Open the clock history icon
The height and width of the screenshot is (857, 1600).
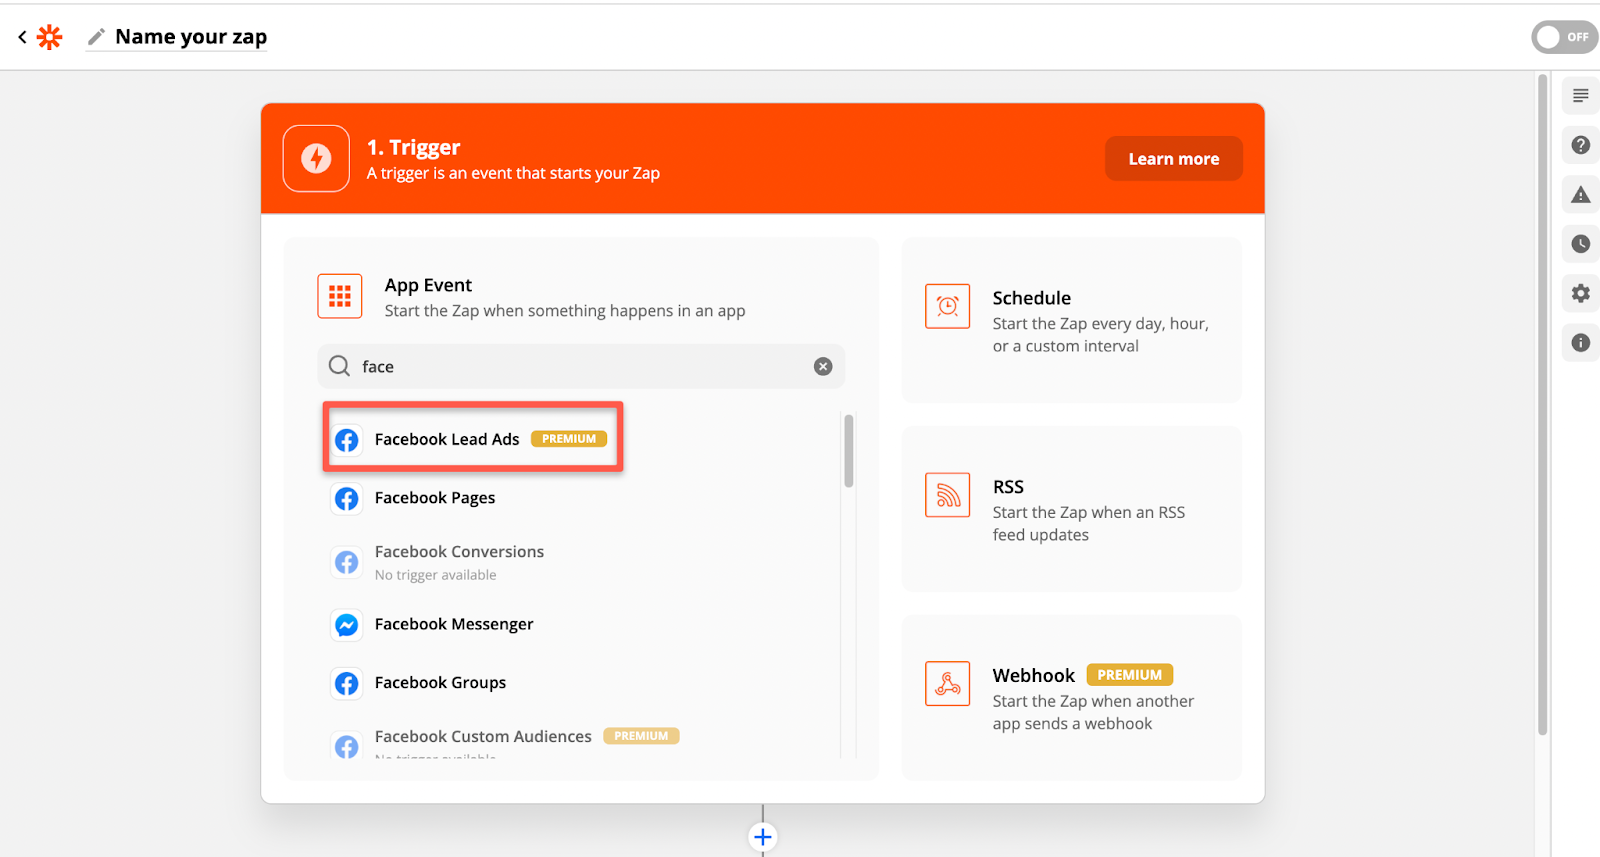(1580, 243)
